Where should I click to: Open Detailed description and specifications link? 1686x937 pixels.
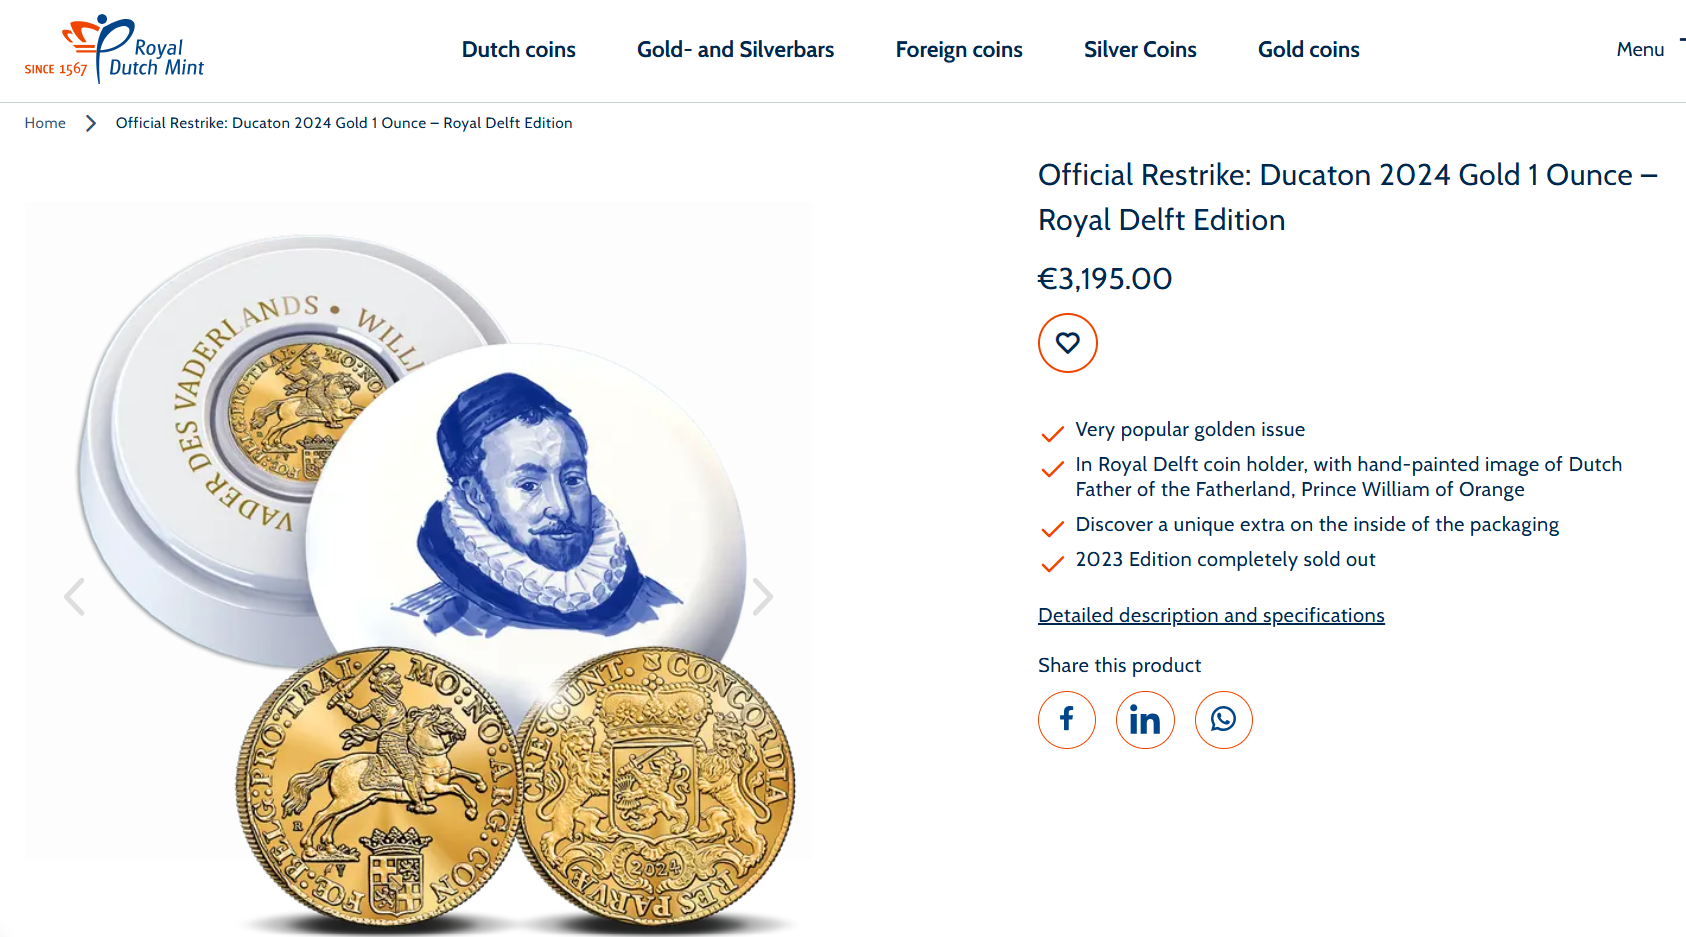pyautogui.click(x=1211, y=615)
